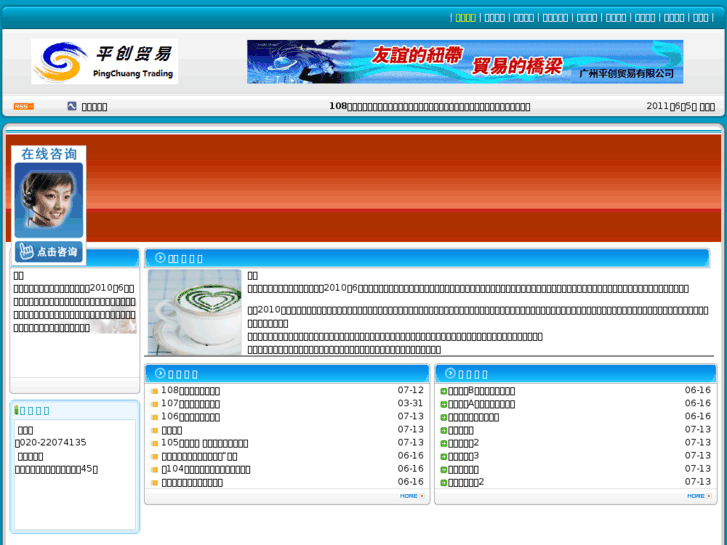The width and height of the screenshot is (727, 545).
Task: Open the list item starting with 105
Action: click(204, 443)
